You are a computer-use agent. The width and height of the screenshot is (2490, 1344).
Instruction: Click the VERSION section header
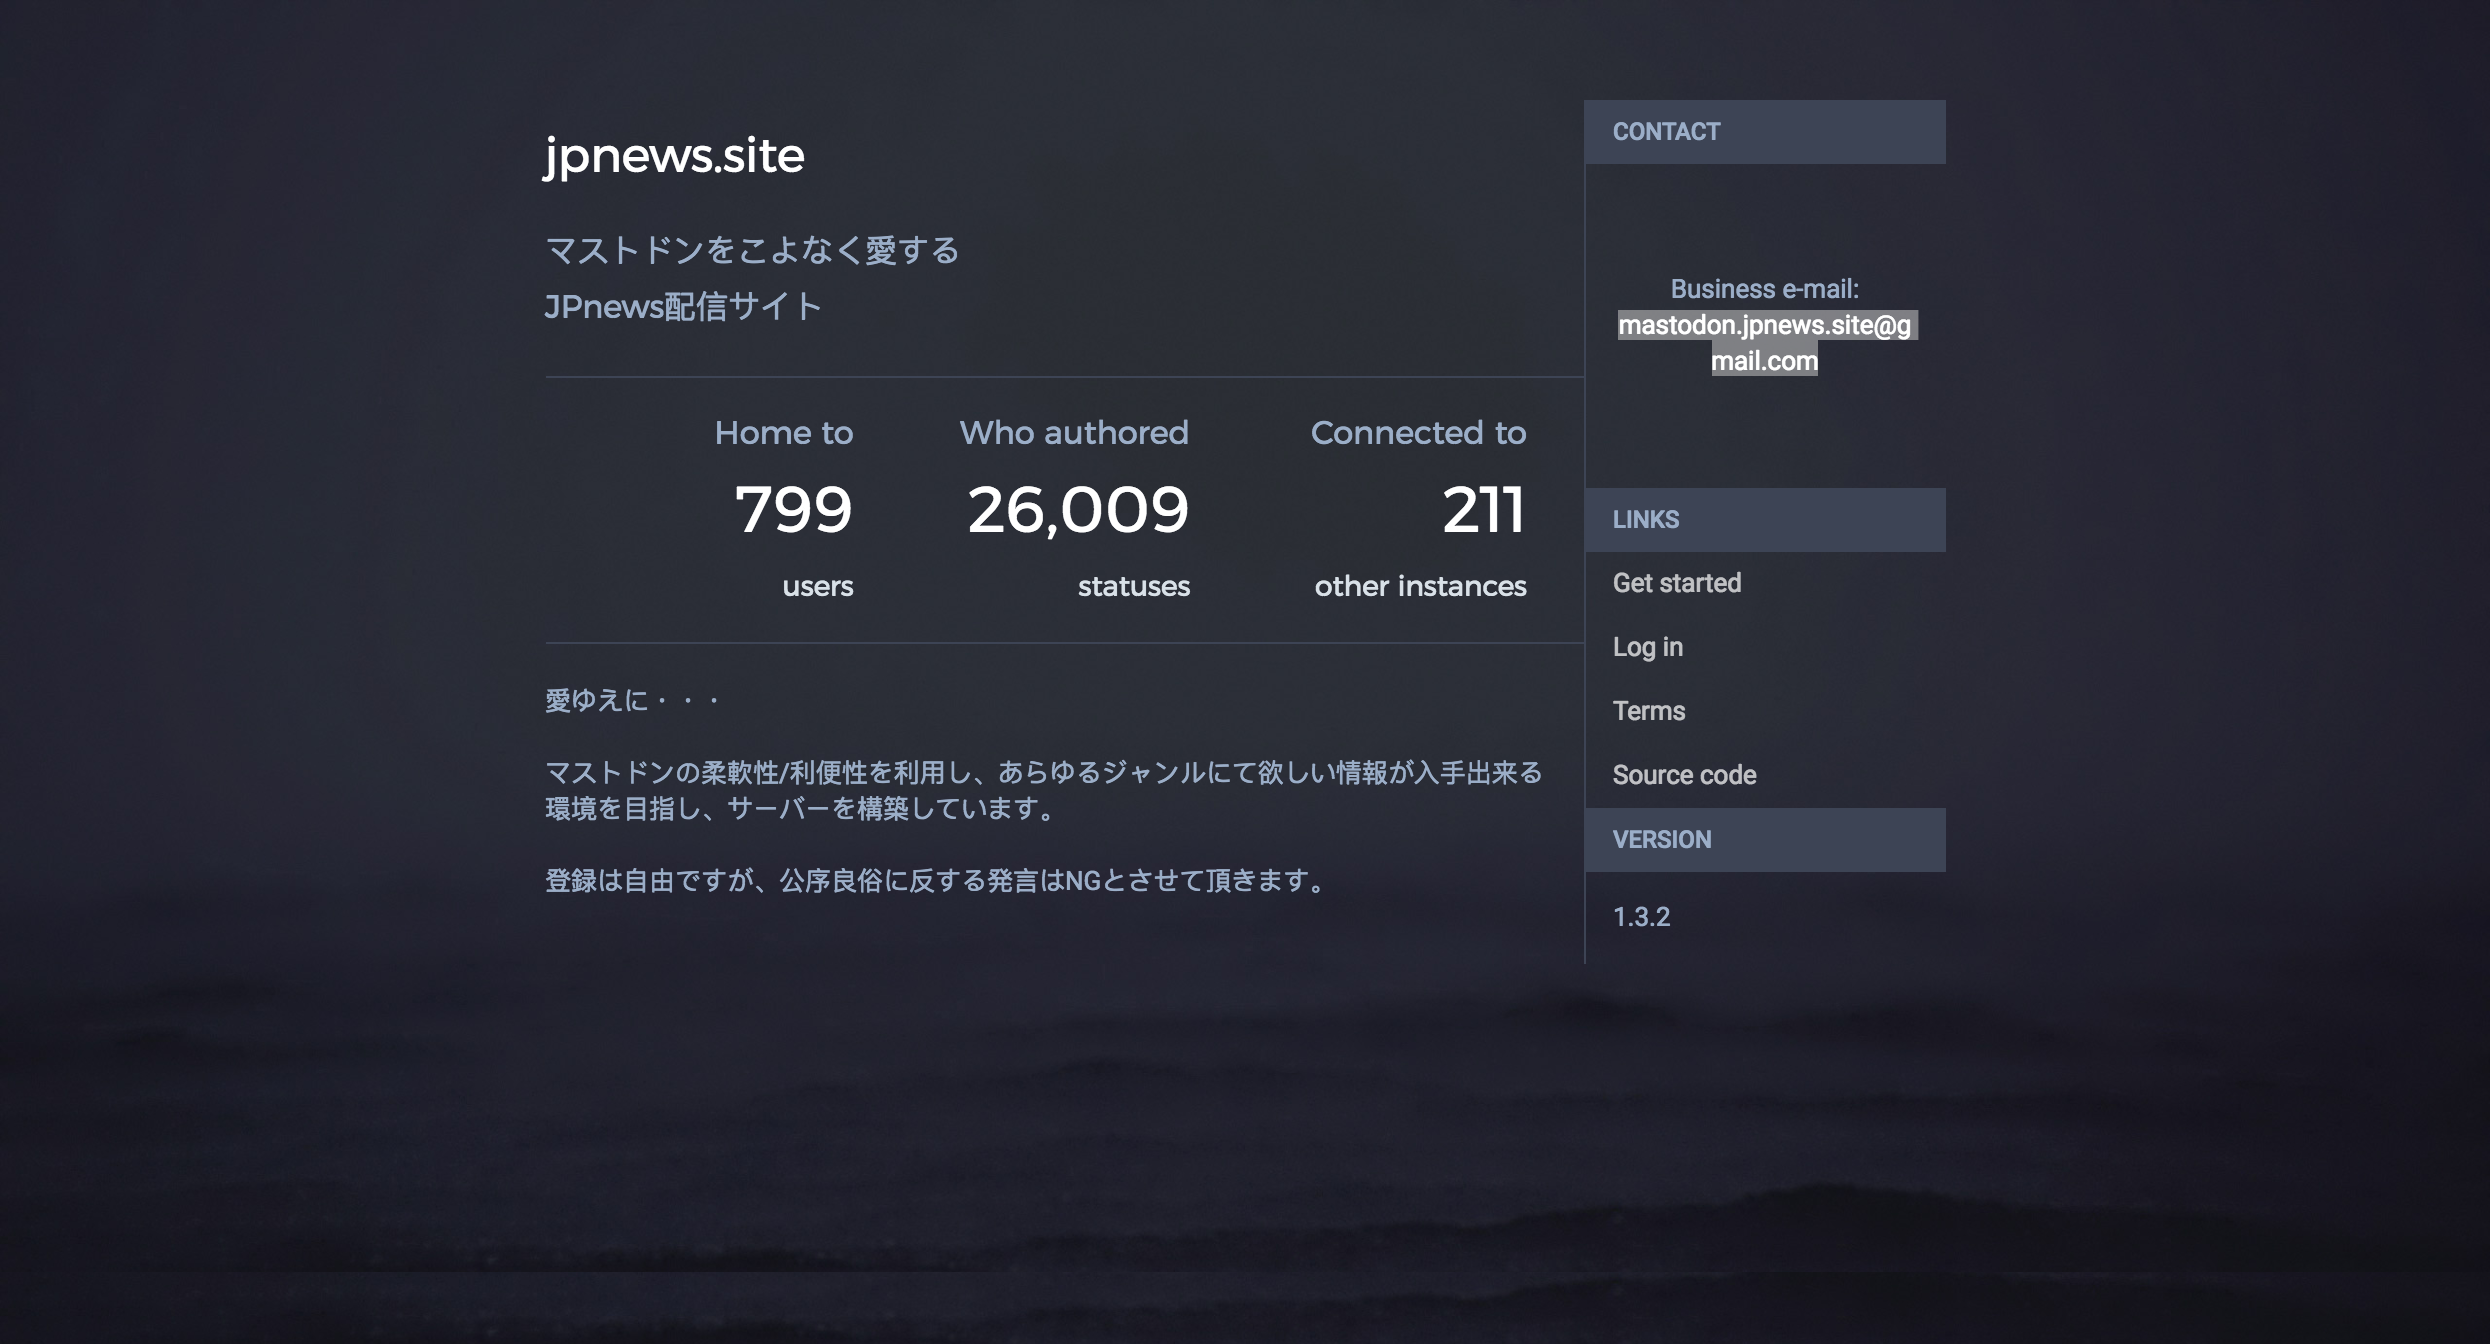(1765, 840)
